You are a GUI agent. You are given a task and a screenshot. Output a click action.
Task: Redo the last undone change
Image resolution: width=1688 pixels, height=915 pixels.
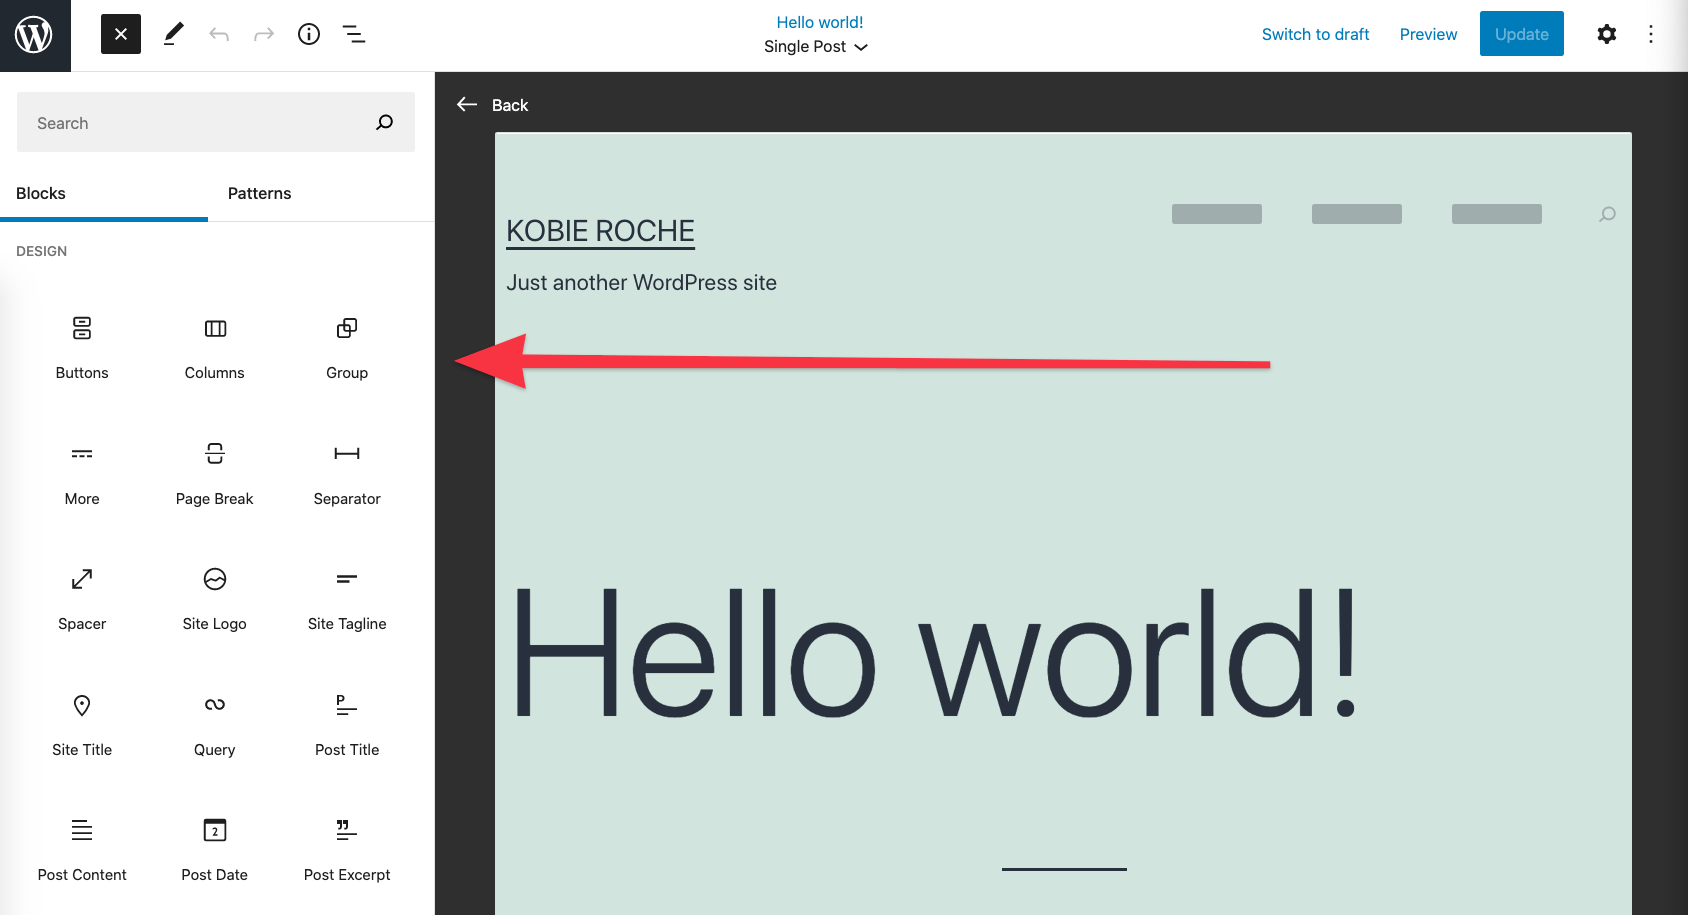click(264, 34)
